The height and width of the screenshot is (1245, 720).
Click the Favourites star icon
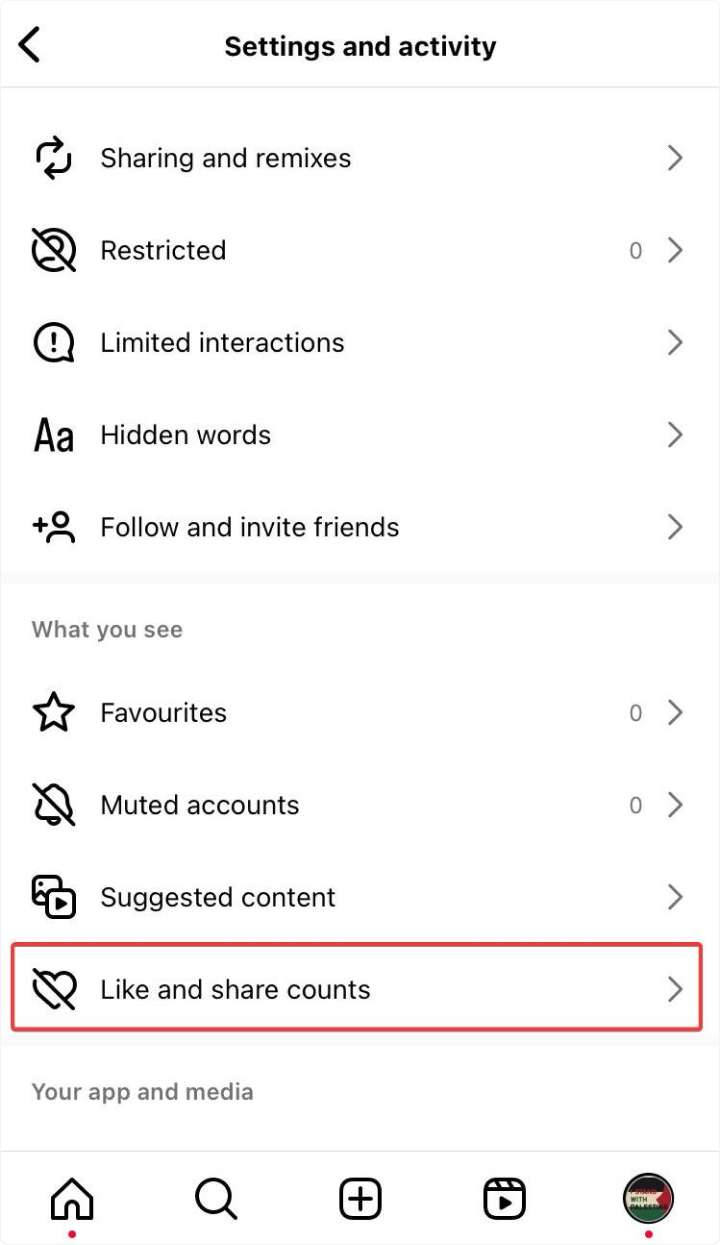coord(52,712)
